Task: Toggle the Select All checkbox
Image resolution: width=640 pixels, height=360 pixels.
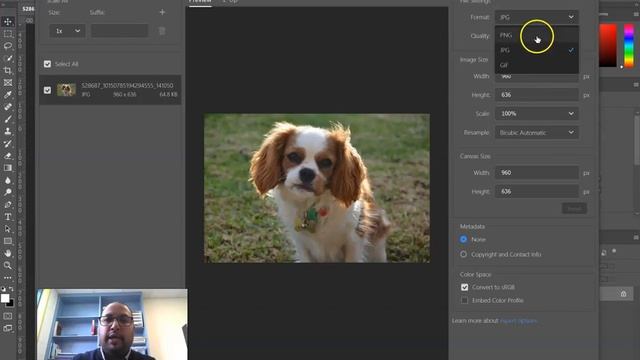Action: click(x=47, y=64)
